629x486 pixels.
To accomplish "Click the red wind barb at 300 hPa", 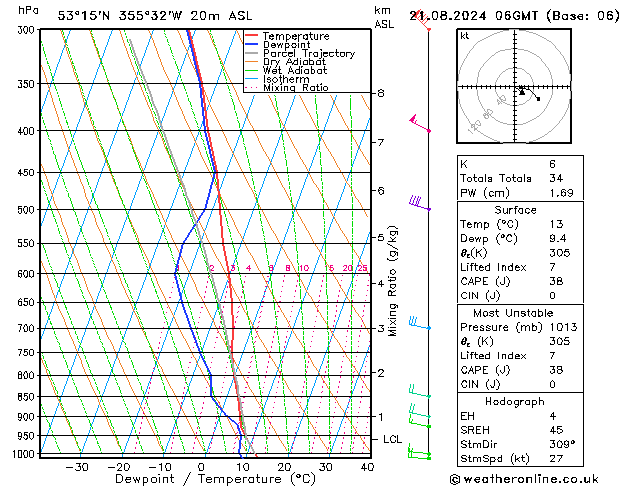I will [426, 25].
